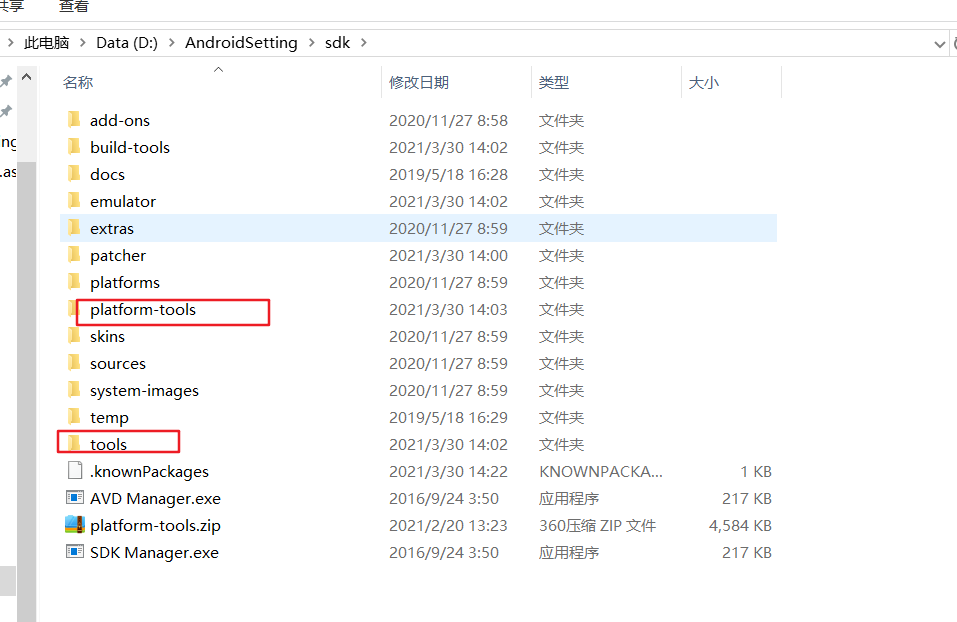Image resolution: width=957 pixels, height=622 pixels.
Task: Open the system-images folder
Action: point(143,390)
